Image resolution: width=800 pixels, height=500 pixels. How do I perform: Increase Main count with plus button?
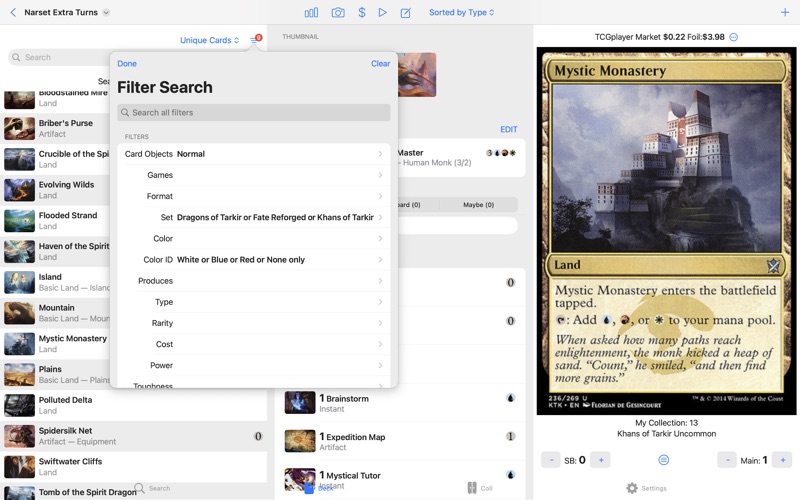click(x=782, y=460)
